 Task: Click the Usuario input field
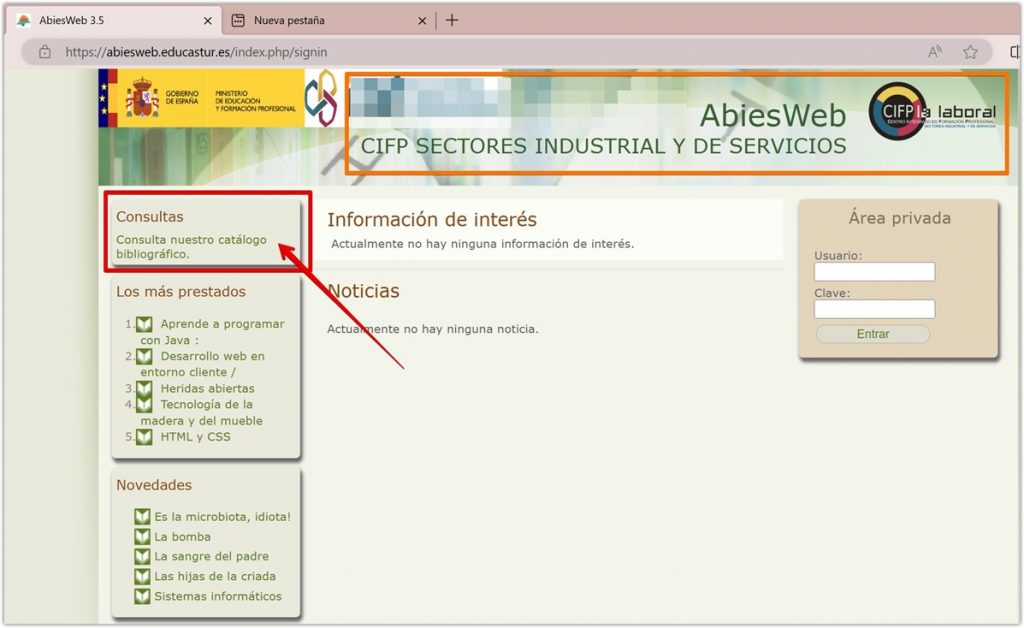(x=874, y=272)
